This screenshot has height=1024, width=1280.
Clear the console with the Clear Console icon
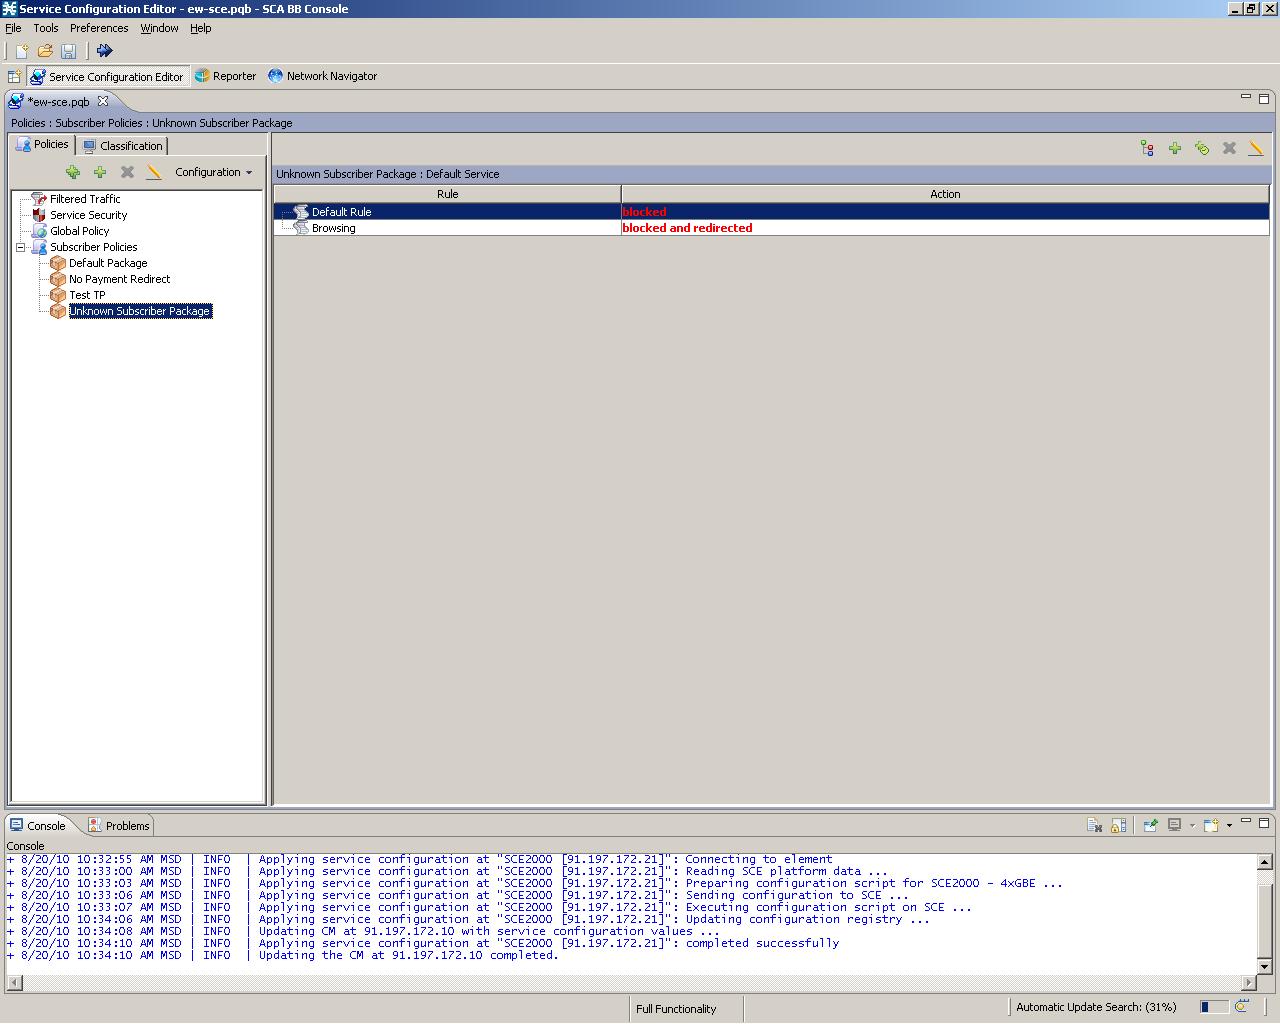1094,825
